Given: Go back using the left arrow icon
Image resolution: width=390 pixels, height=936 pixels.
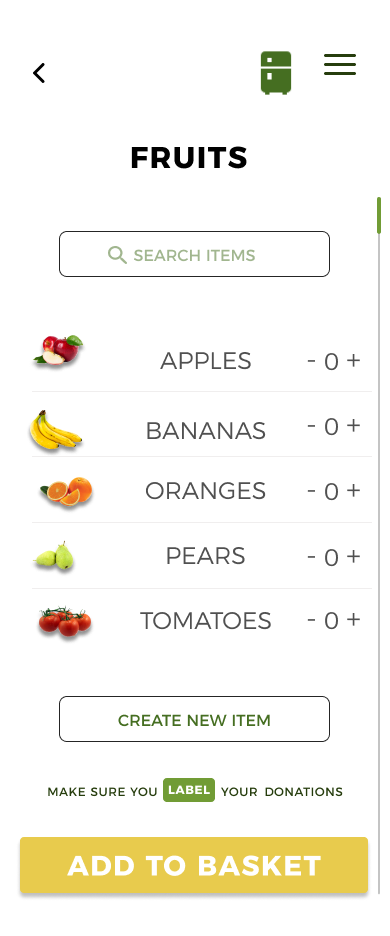Looking at the screenshot, I should click(39, 73).
